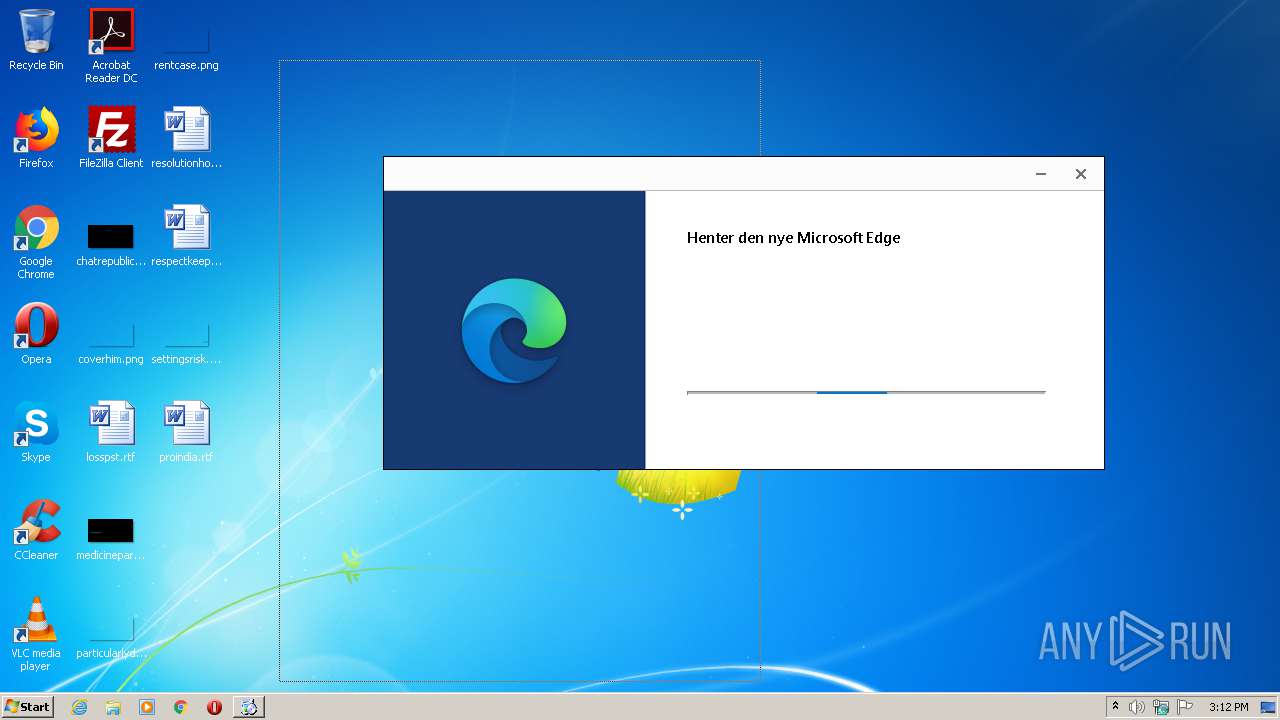Open Chrome from the taskbar
Viewport: 1280px width, 720px height.
click(x=181, y=707)
